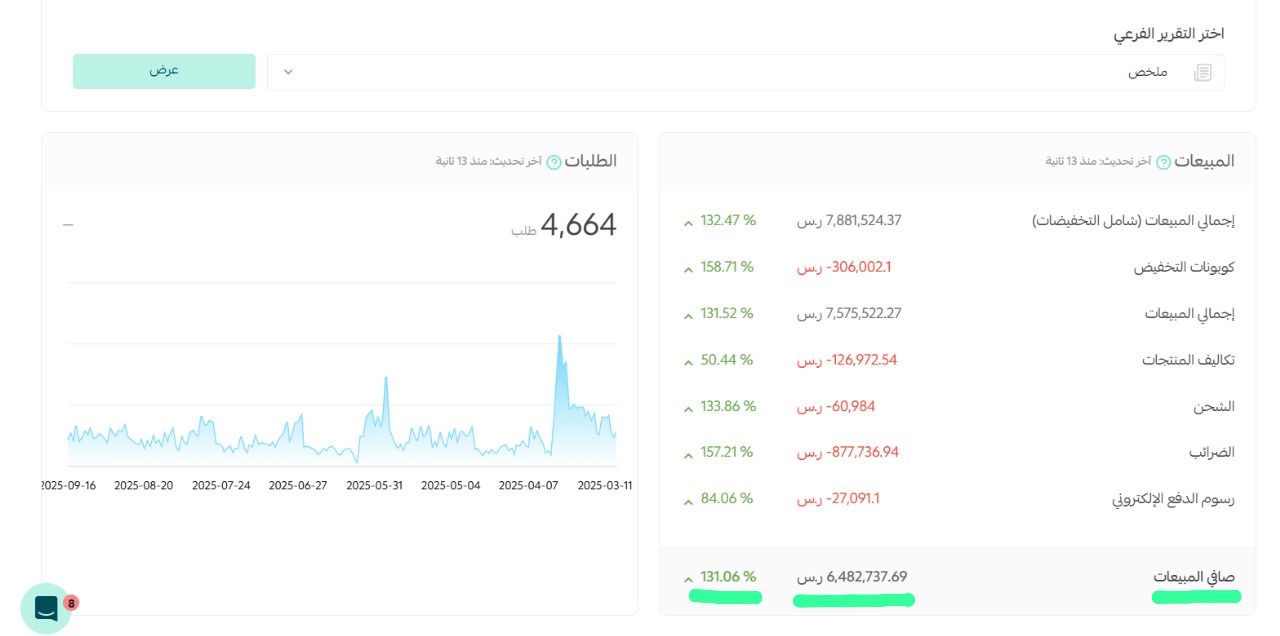Click the help icon beside الطلبات heading
This screenshot has width=1280, height=636.
(x=554, y=162)
